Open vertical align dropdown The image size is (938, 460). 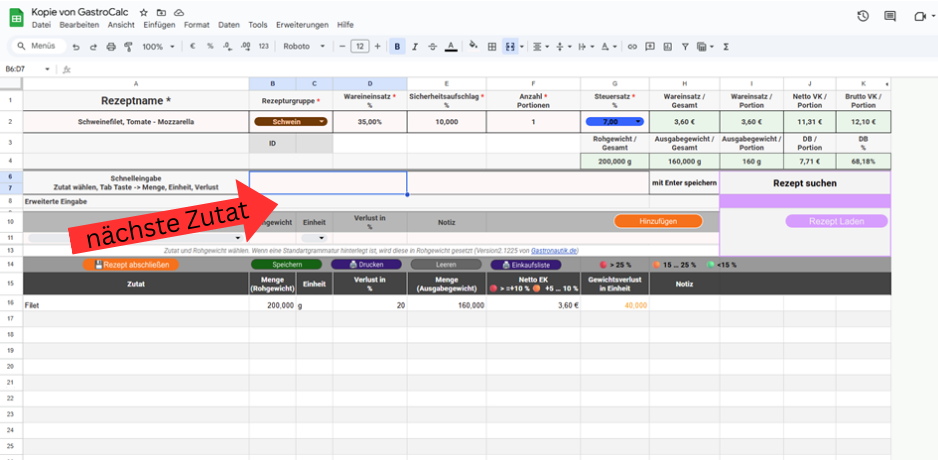(563, 47)
